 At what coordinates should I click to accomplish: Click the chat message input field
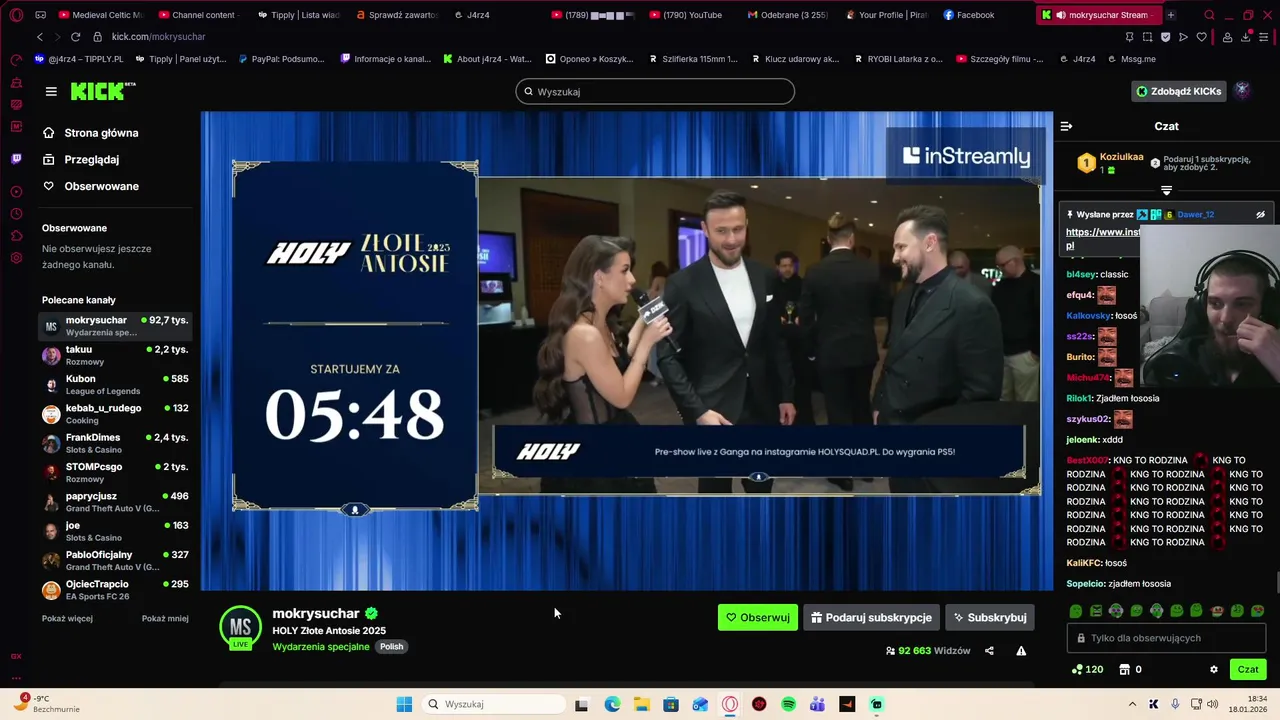tap(1166, 638)
